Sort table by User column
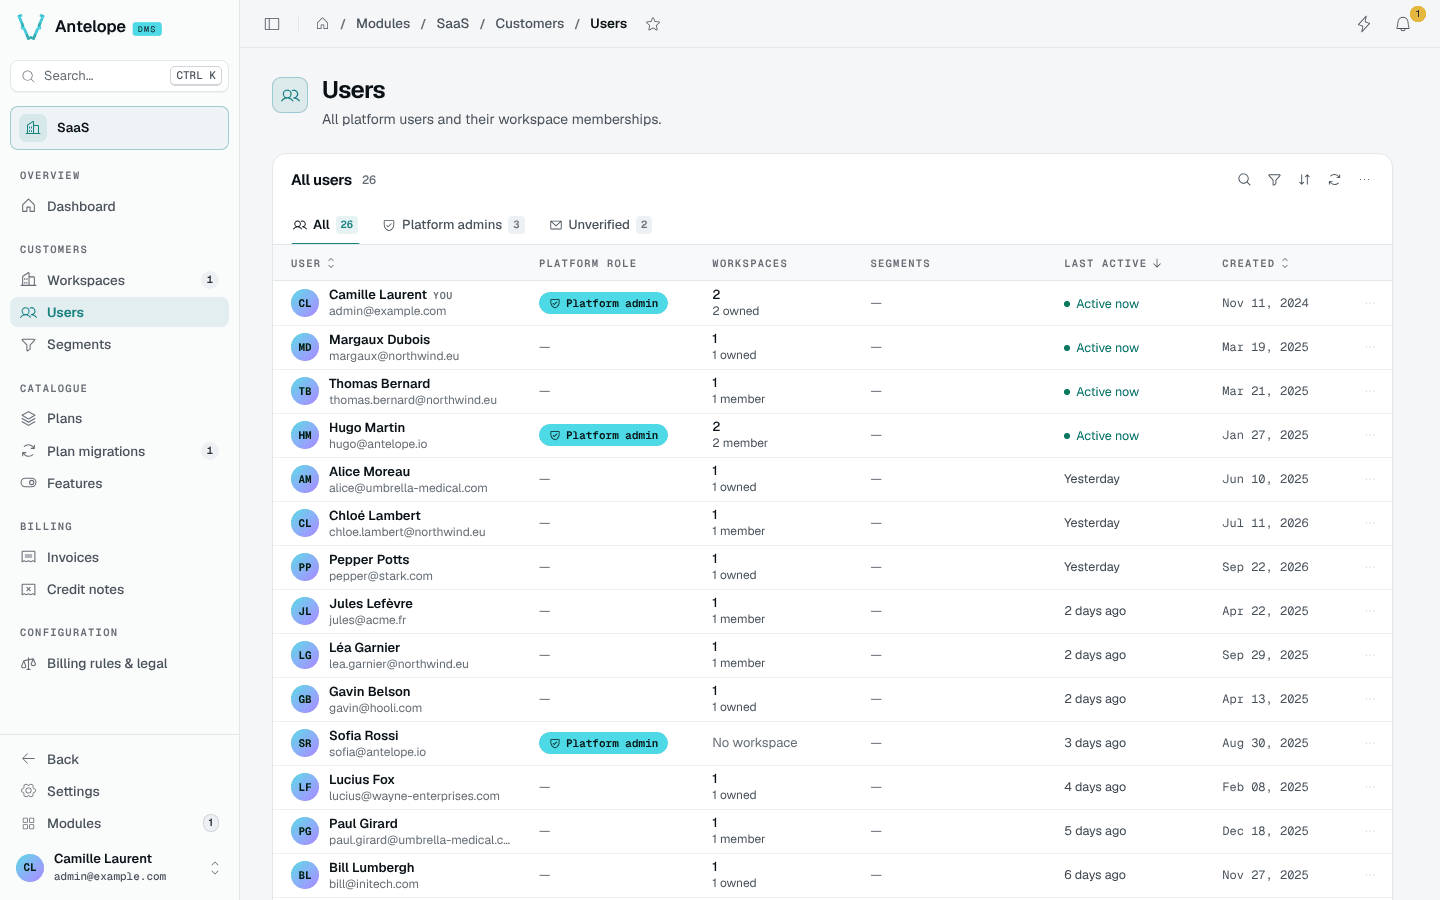The height and width of the screenshot is (900, 1440). (313, 264)
